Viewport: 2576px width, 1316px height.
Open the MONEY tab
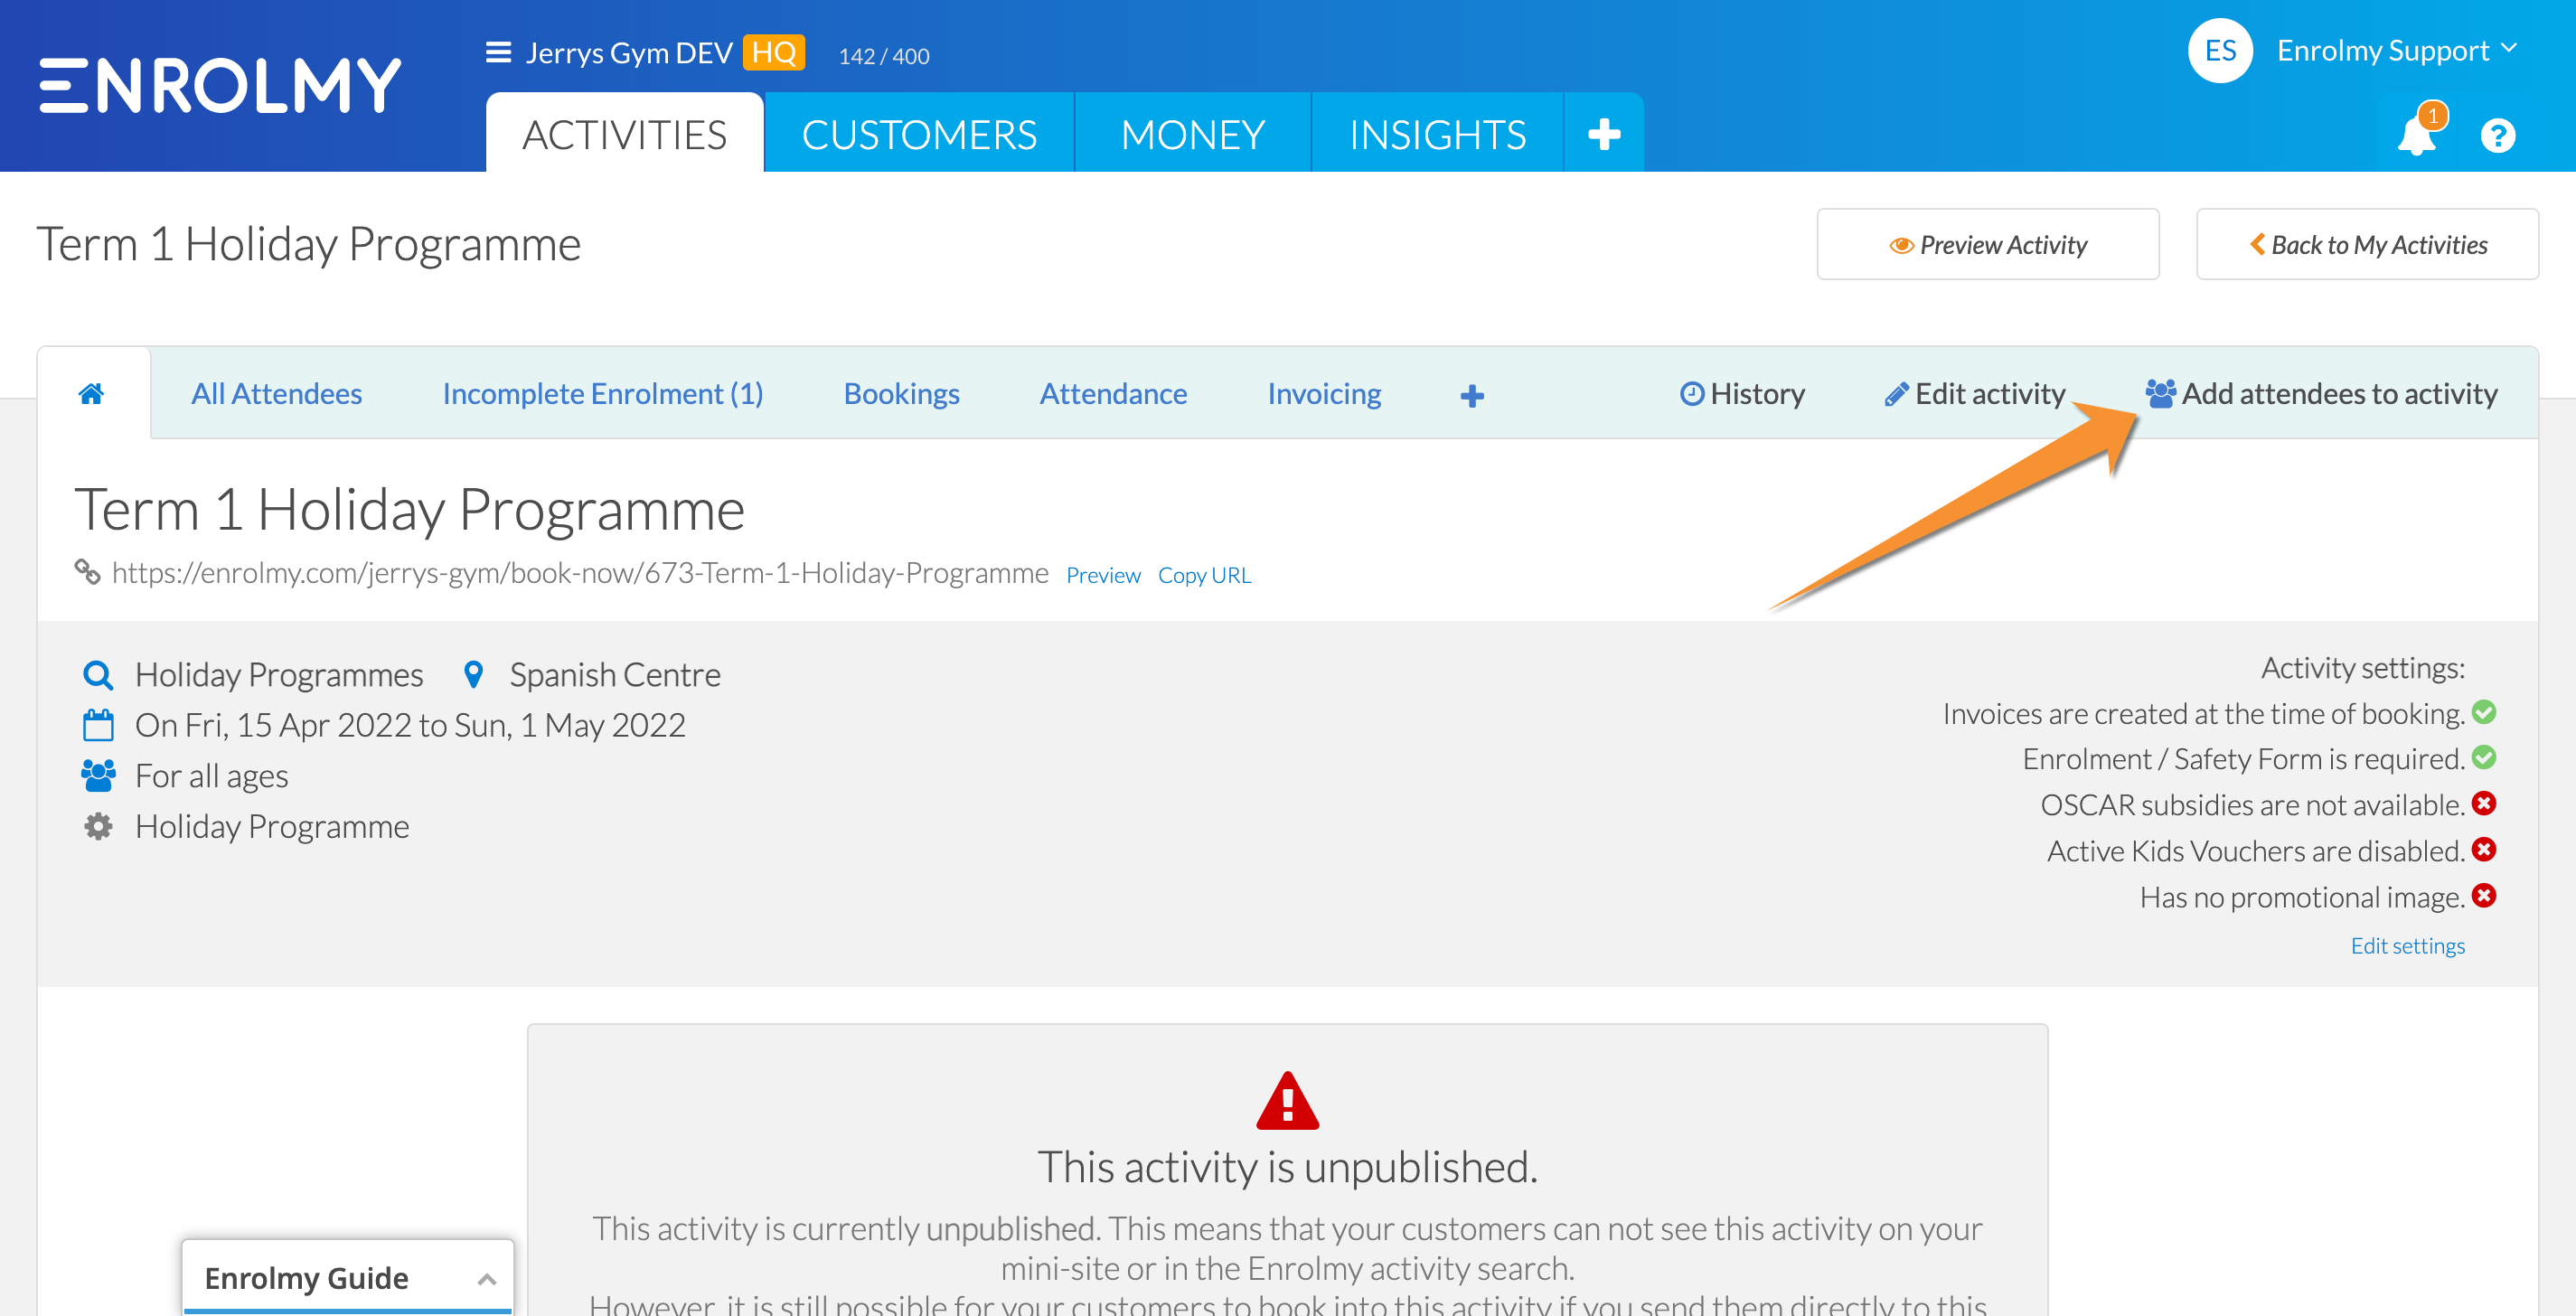coord(1193,134)
